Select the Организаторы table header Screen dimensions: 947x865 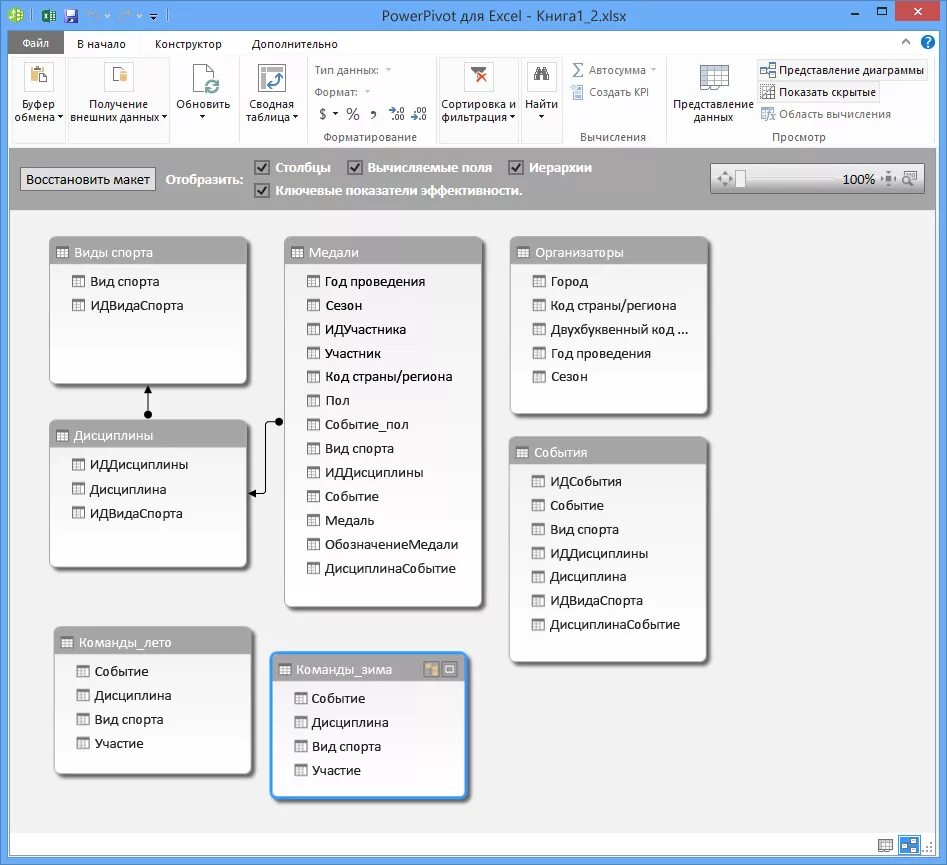609,252
